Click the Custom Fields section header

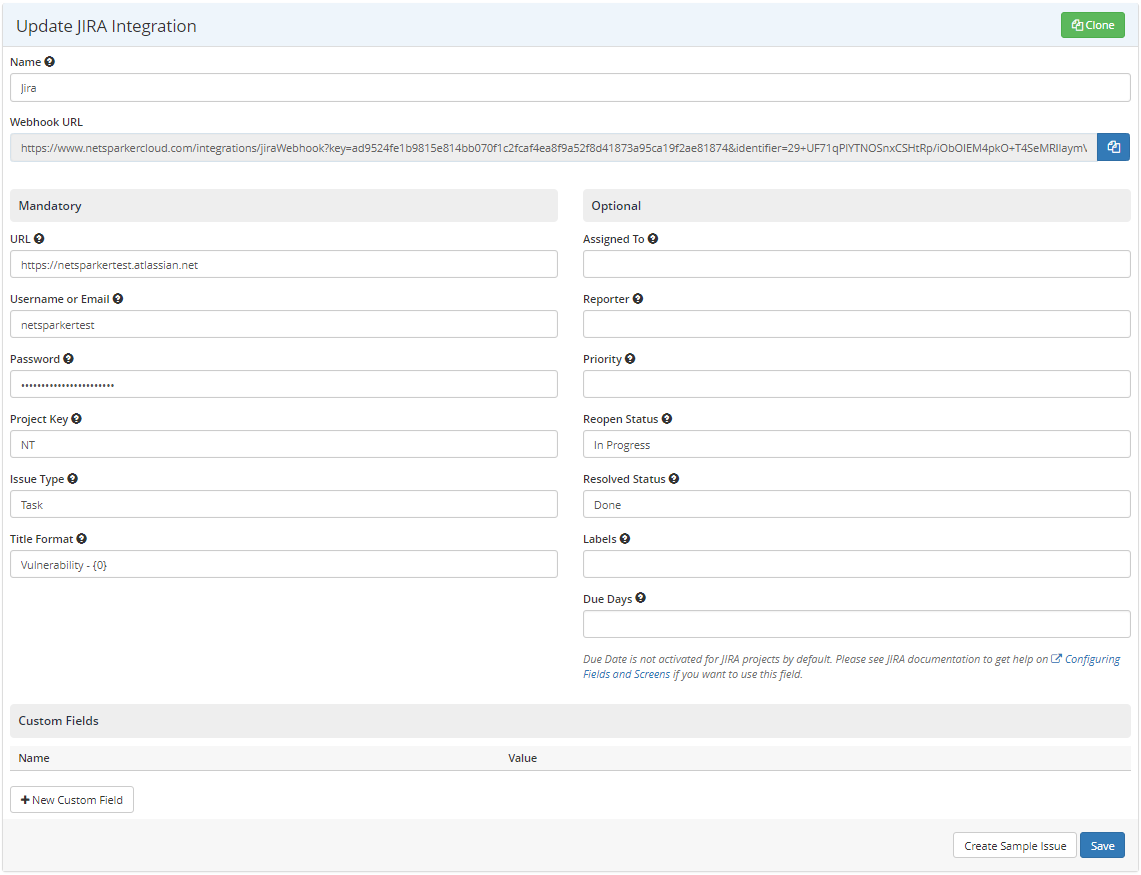[570, 721]
